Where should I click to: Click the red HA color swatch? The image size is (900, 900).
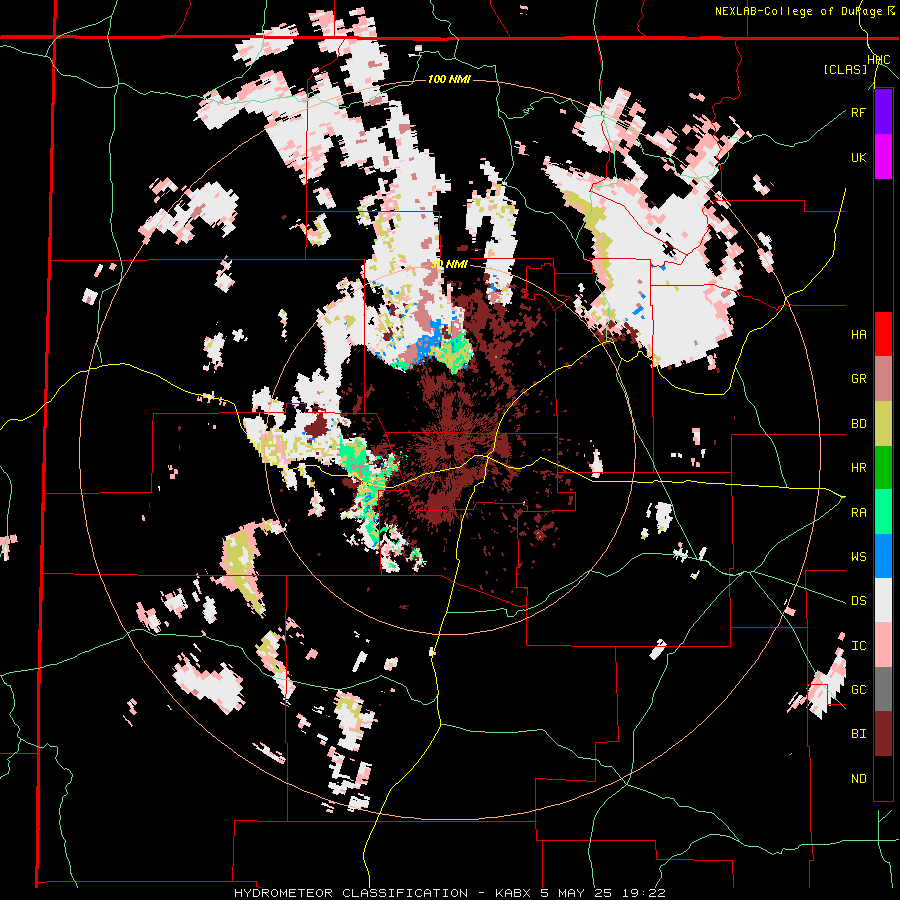(x=883, y=334)
